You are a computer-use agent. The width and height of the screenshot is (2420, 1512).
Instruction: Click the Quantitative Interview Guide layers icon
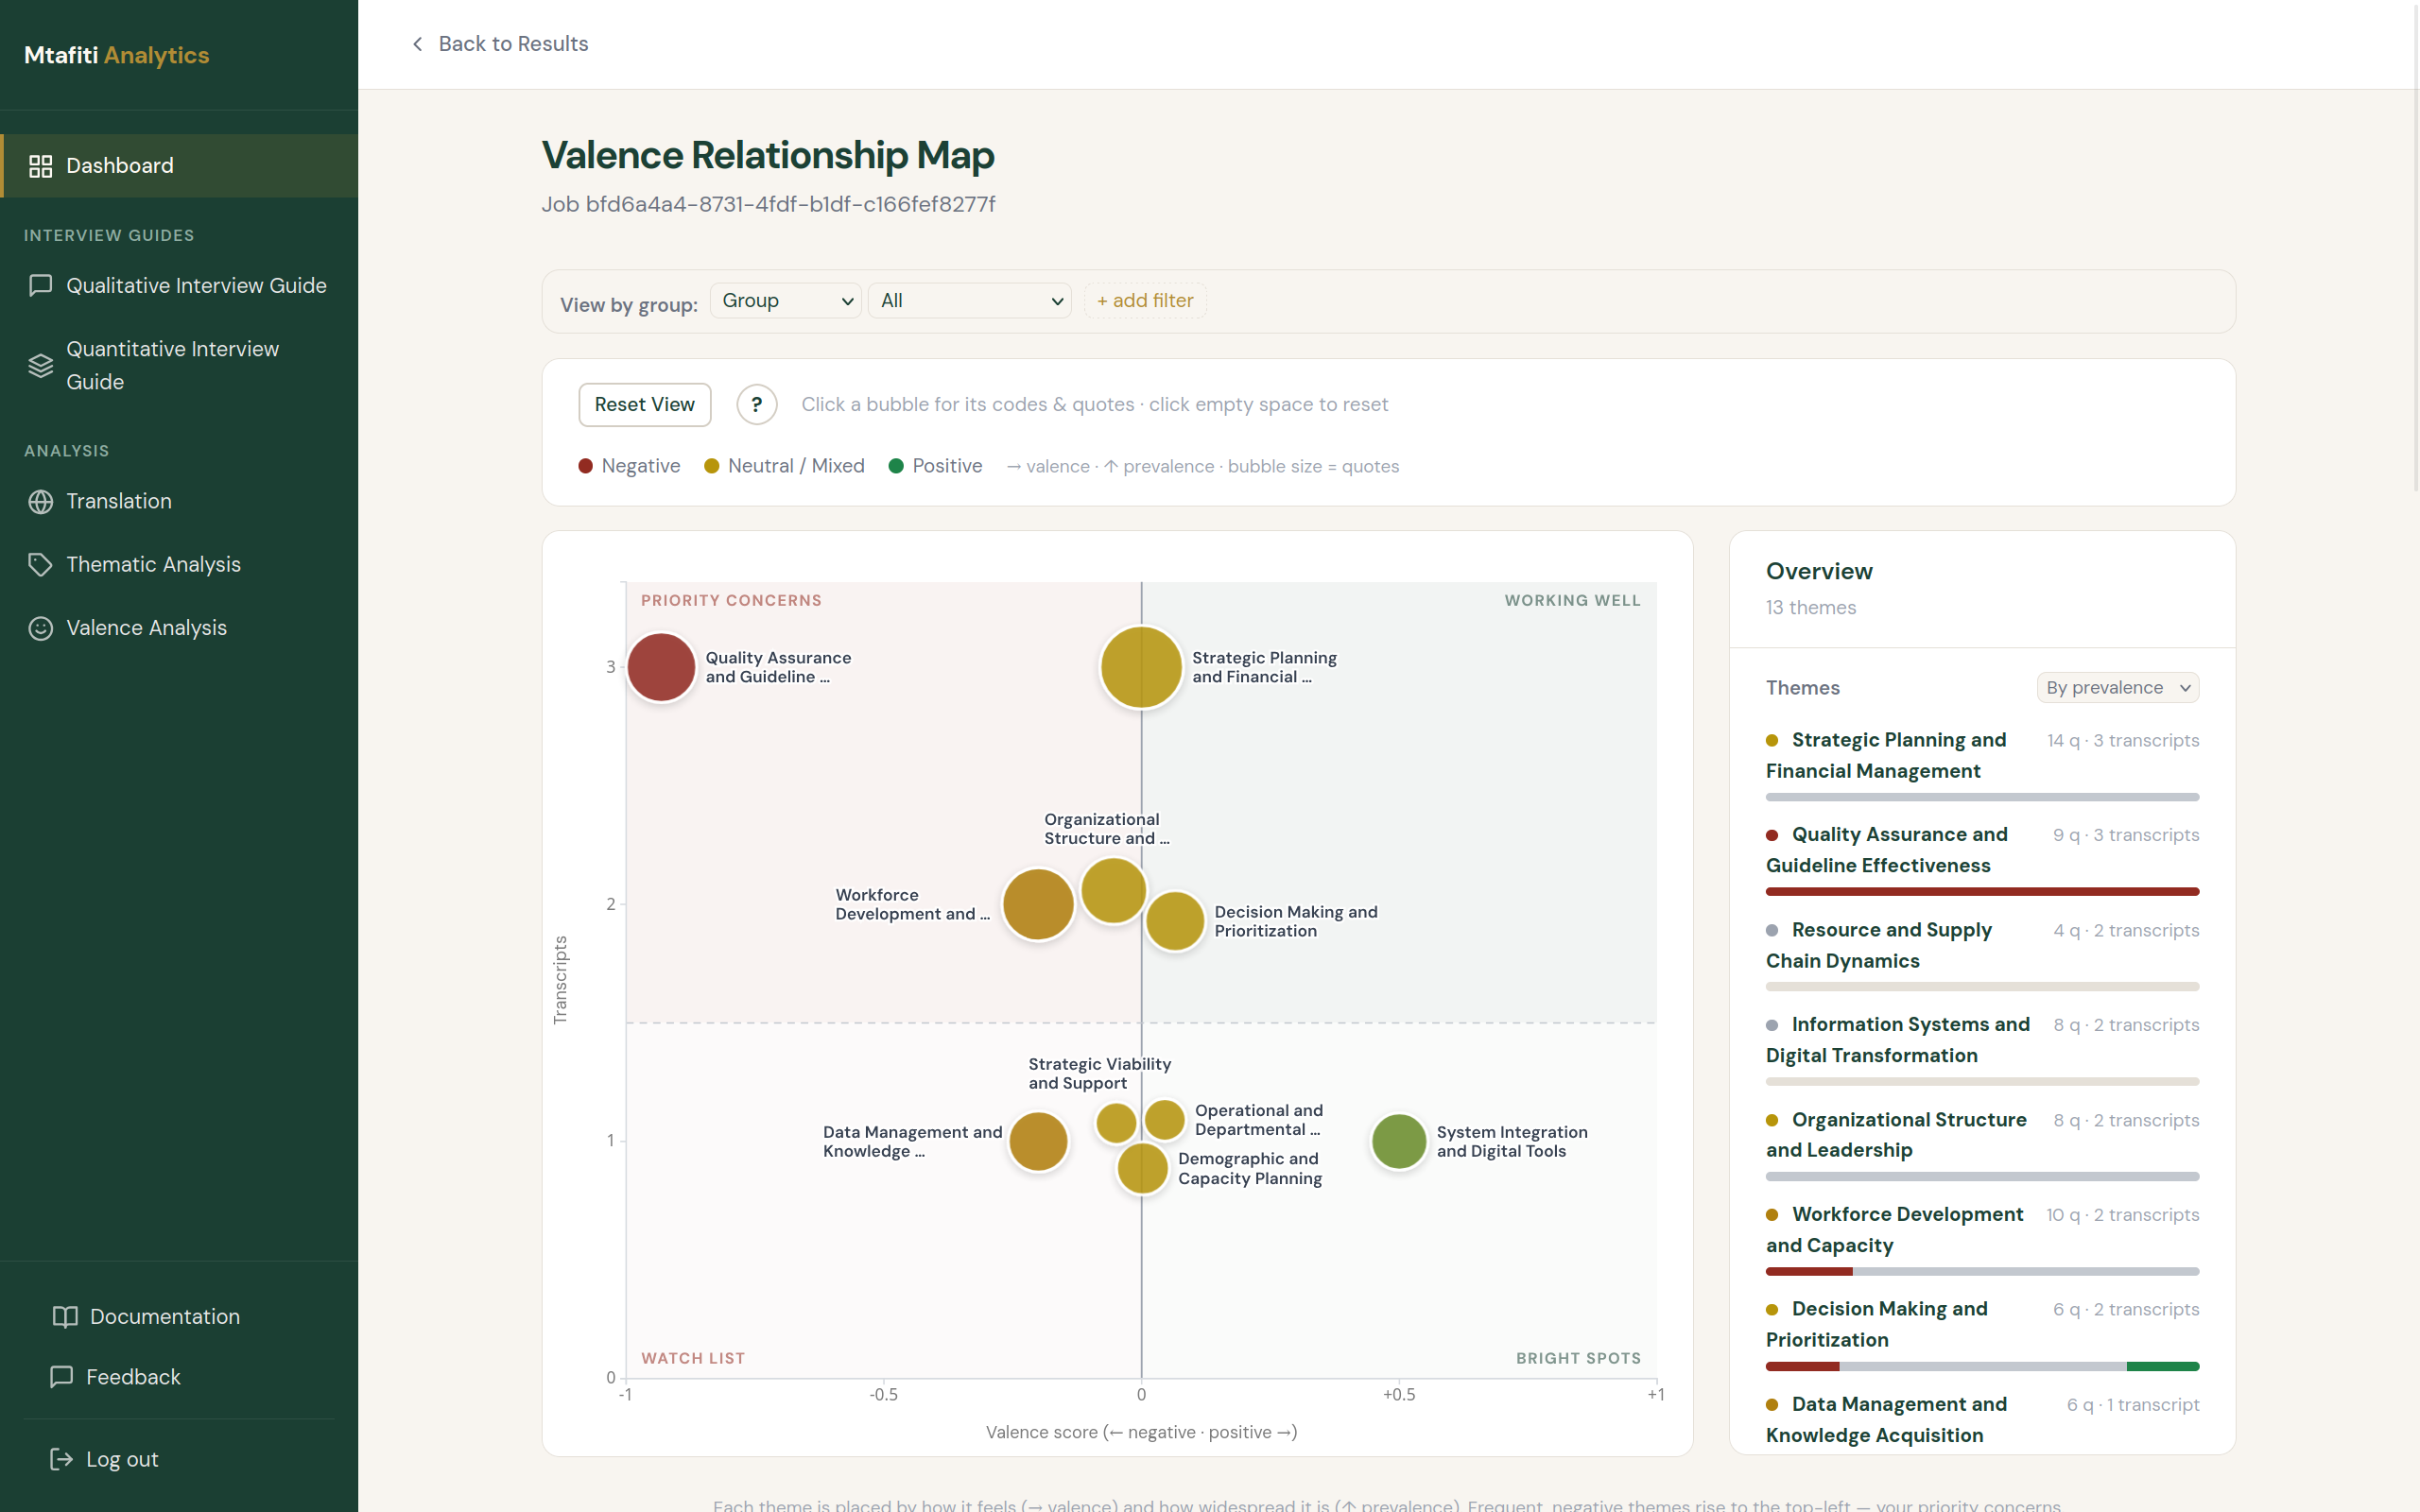[x=41, y=366]
